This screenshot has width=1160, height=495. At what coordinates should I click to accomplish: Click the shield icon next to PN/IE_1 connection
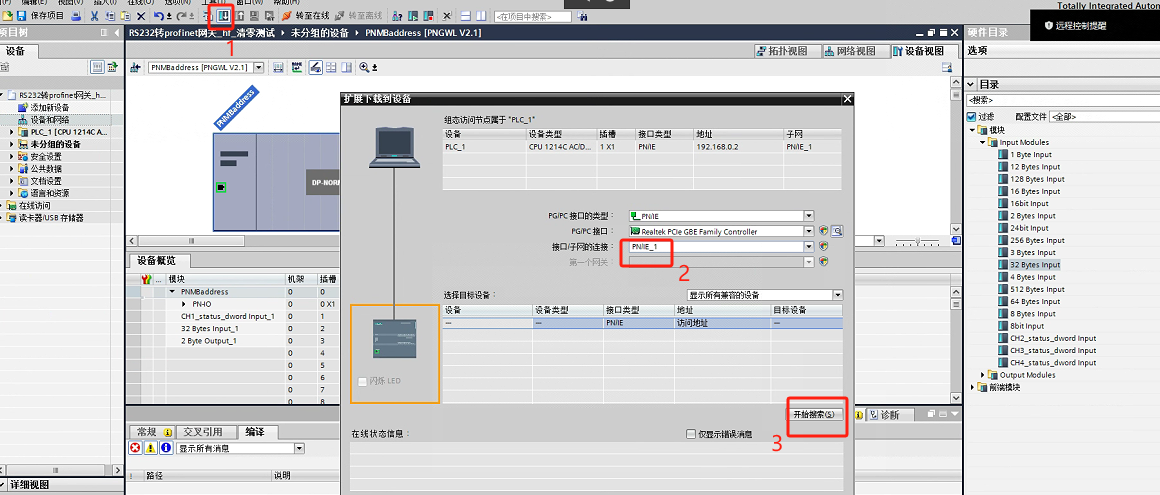point(823,246)
